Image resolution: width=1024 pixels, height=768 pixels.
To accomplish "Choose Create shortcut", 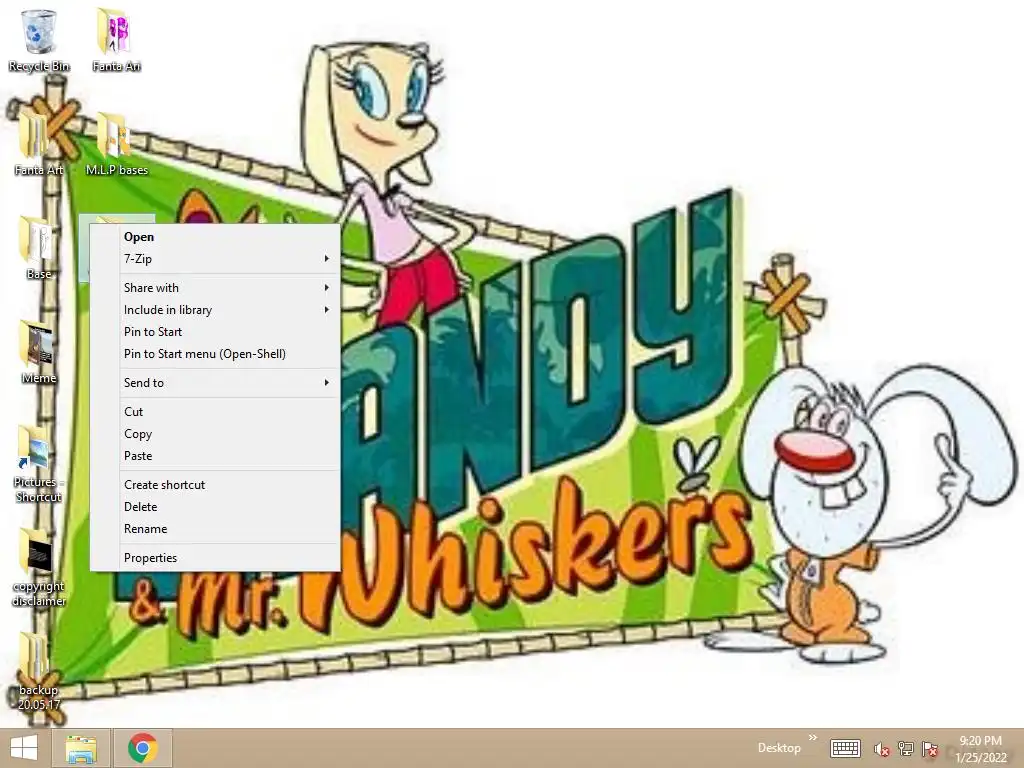I will pos(215,485).
